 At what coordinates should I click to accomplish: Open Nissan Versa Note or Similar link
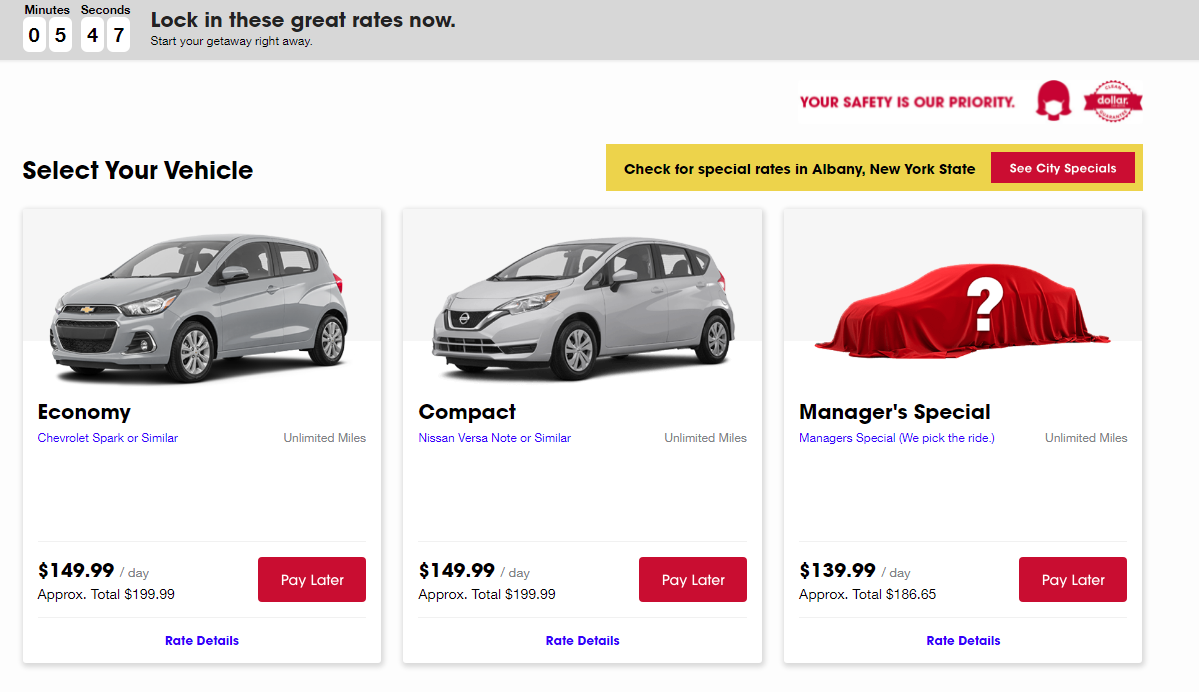(495, 438)
